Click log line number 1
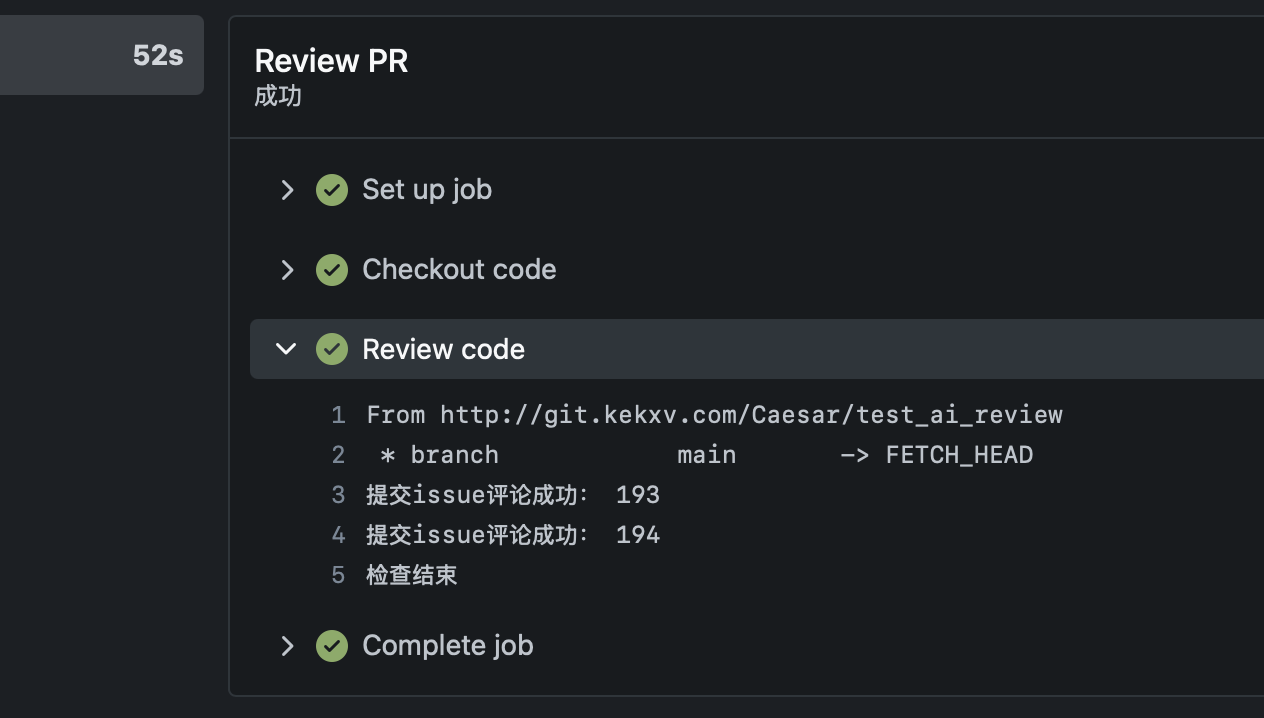This screenshot has height=718, width=1264. tap(338, 415)
